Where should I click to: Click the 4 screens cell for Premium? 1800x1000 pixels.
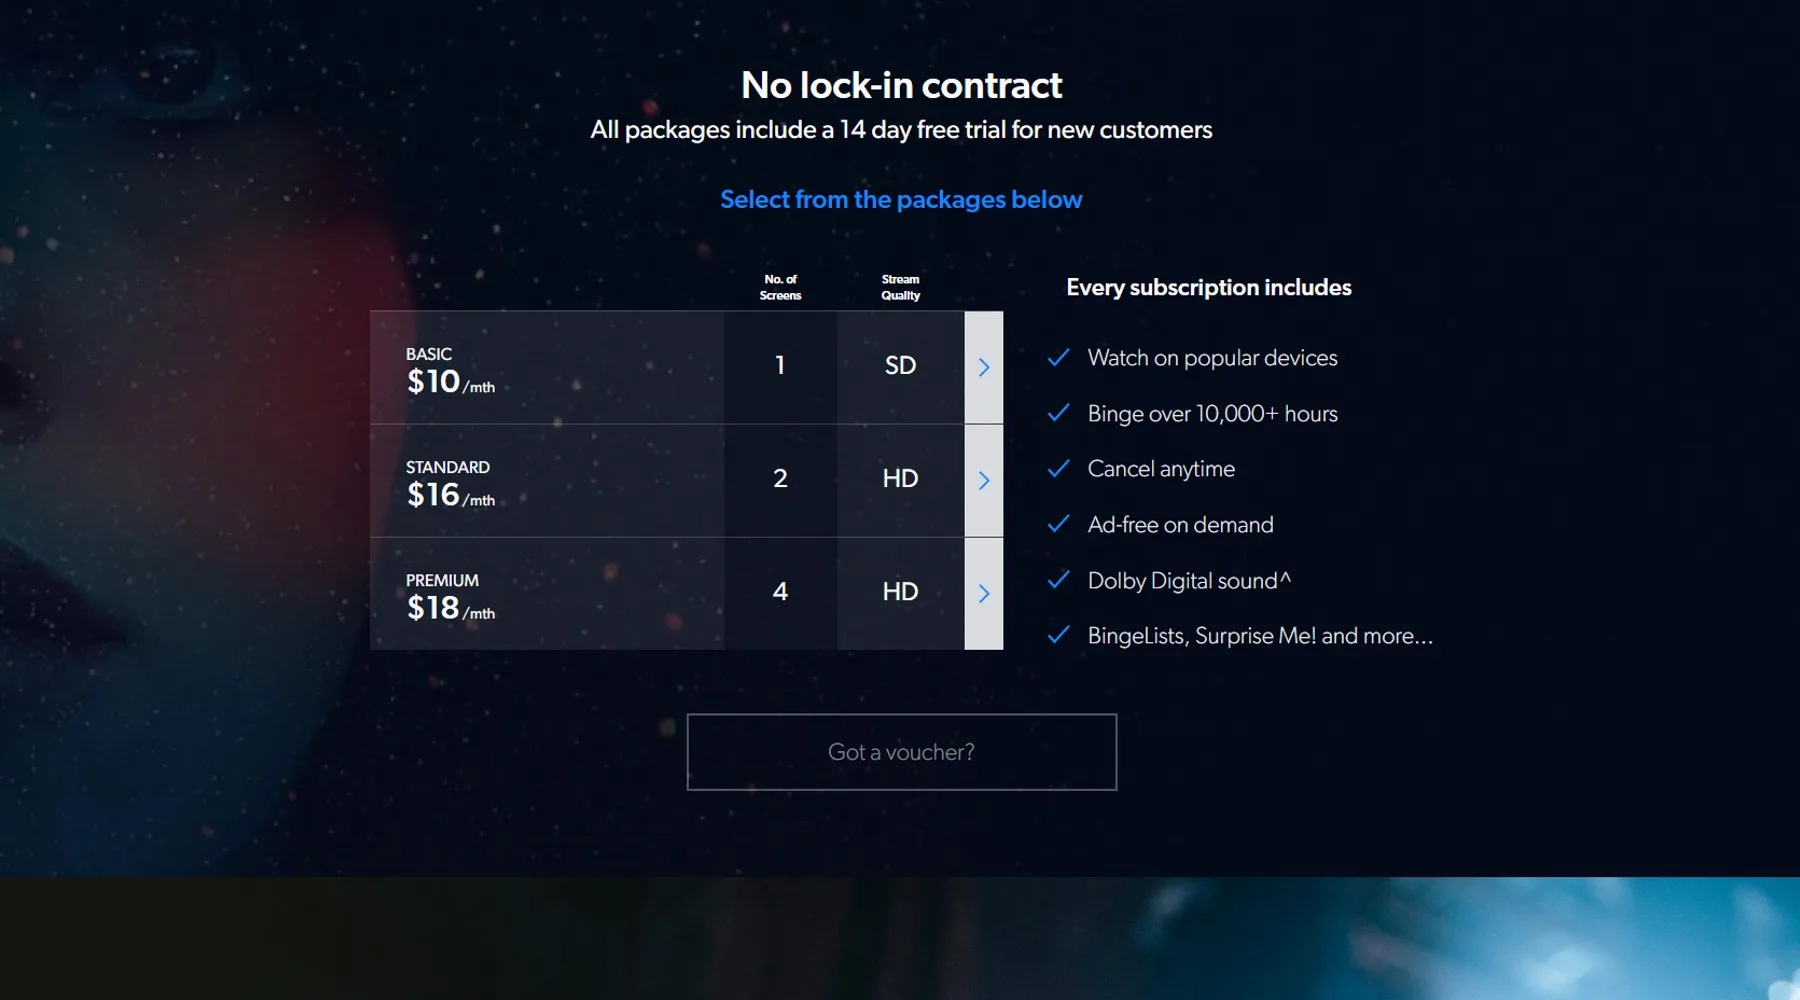point(780,592)
